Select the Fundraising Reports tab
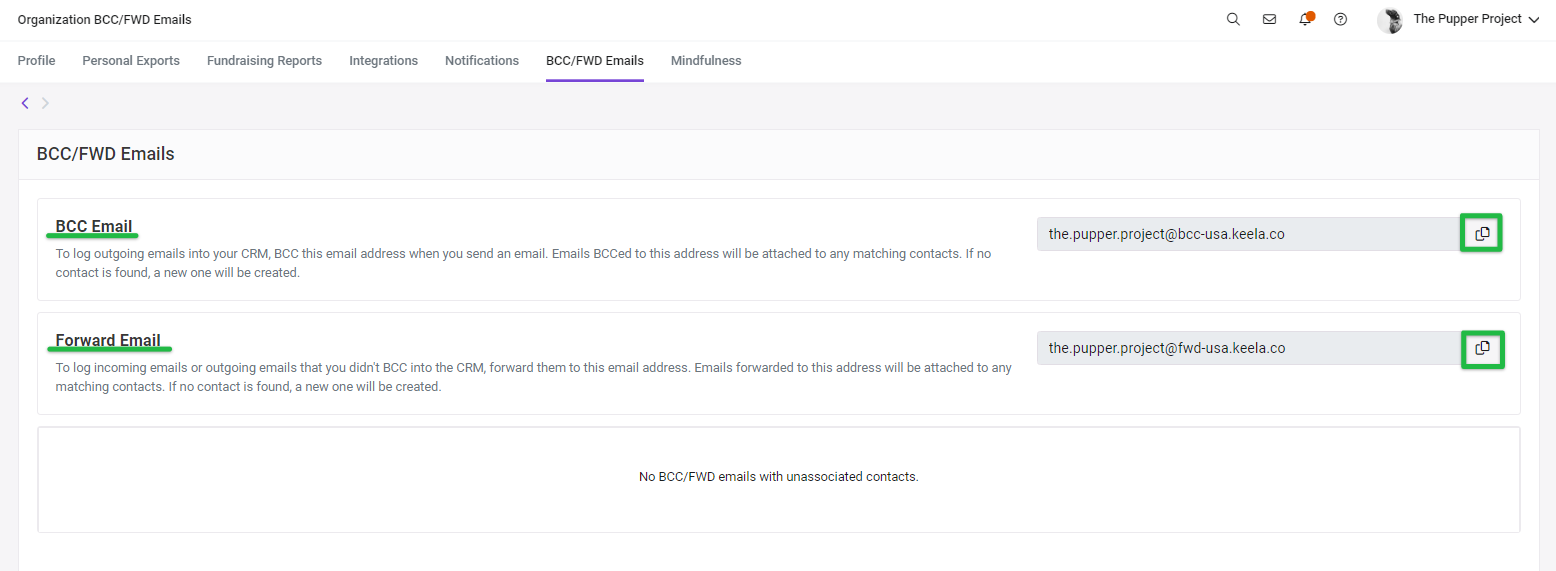The height and width of the screenshot is (571, 1556). click(x=264, y=61)
